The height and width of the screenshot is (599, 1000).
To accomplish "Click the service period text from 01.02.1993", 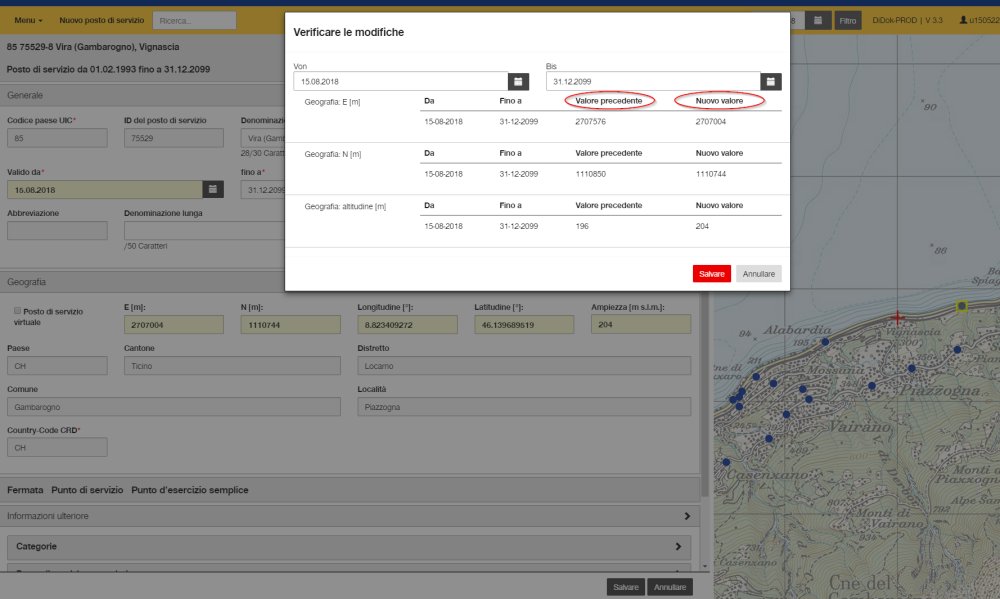I will click(x=108, y=70).
